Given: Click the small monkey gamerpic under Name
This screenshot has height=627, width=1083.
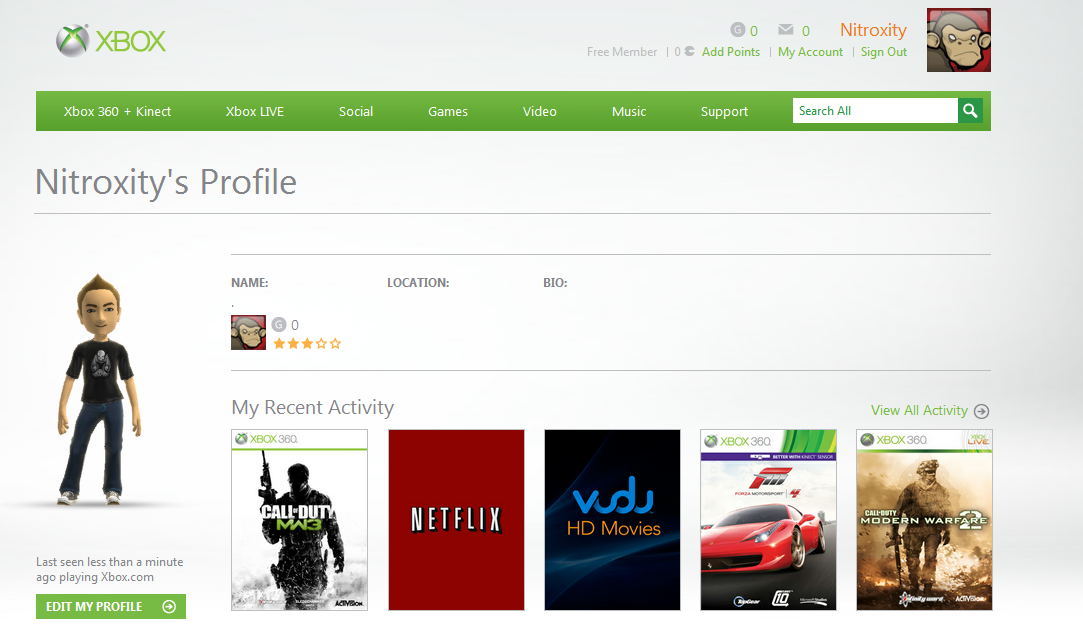Looking at the screenshot, I should pyautogui.click(x=249, y=333).
